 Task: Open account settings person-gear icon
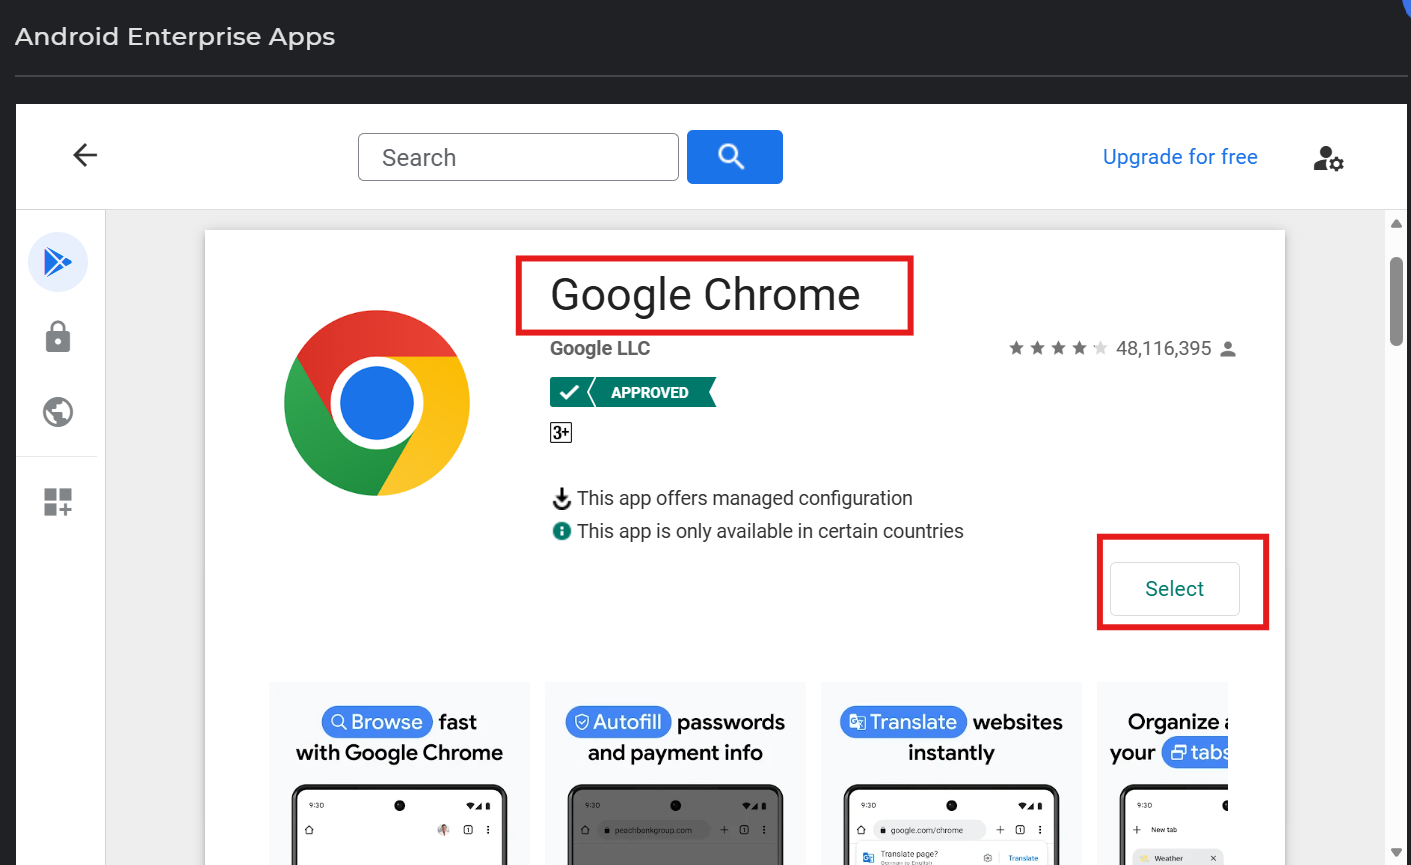click(1328, 158)
